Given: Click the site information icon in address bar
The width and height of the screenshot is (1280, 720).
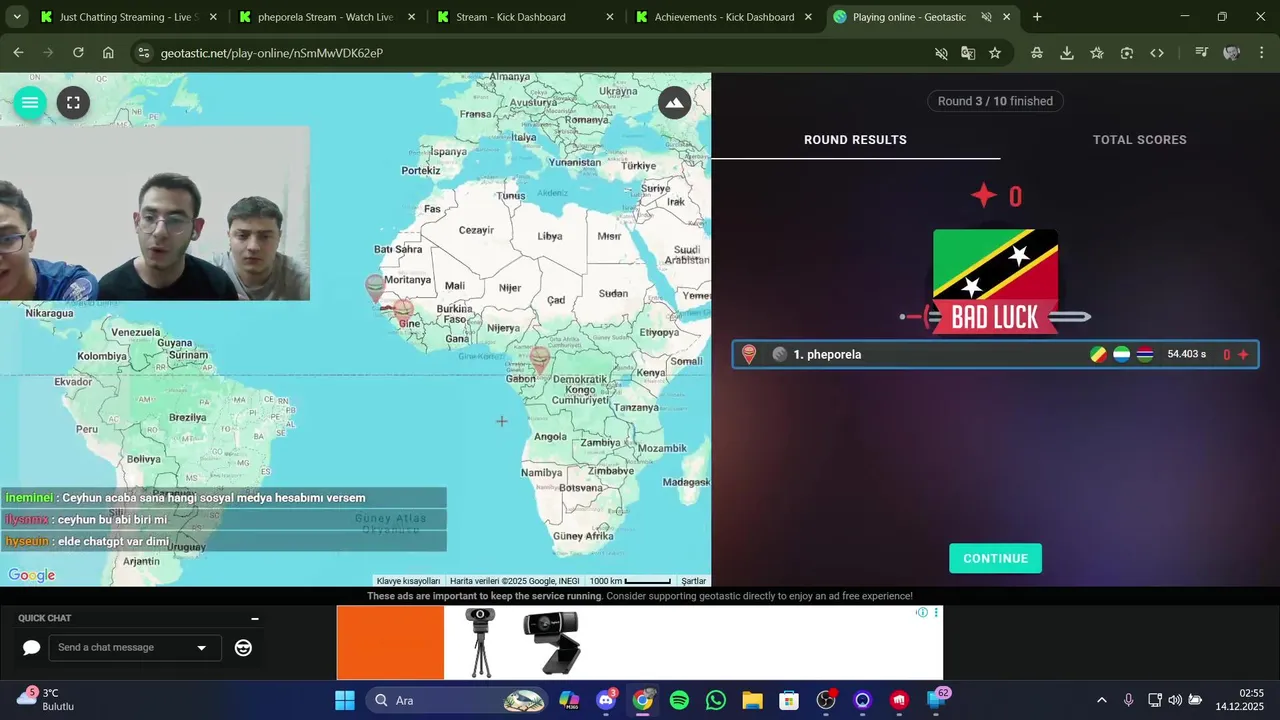Looking at the screenshot, I should 143,53.
